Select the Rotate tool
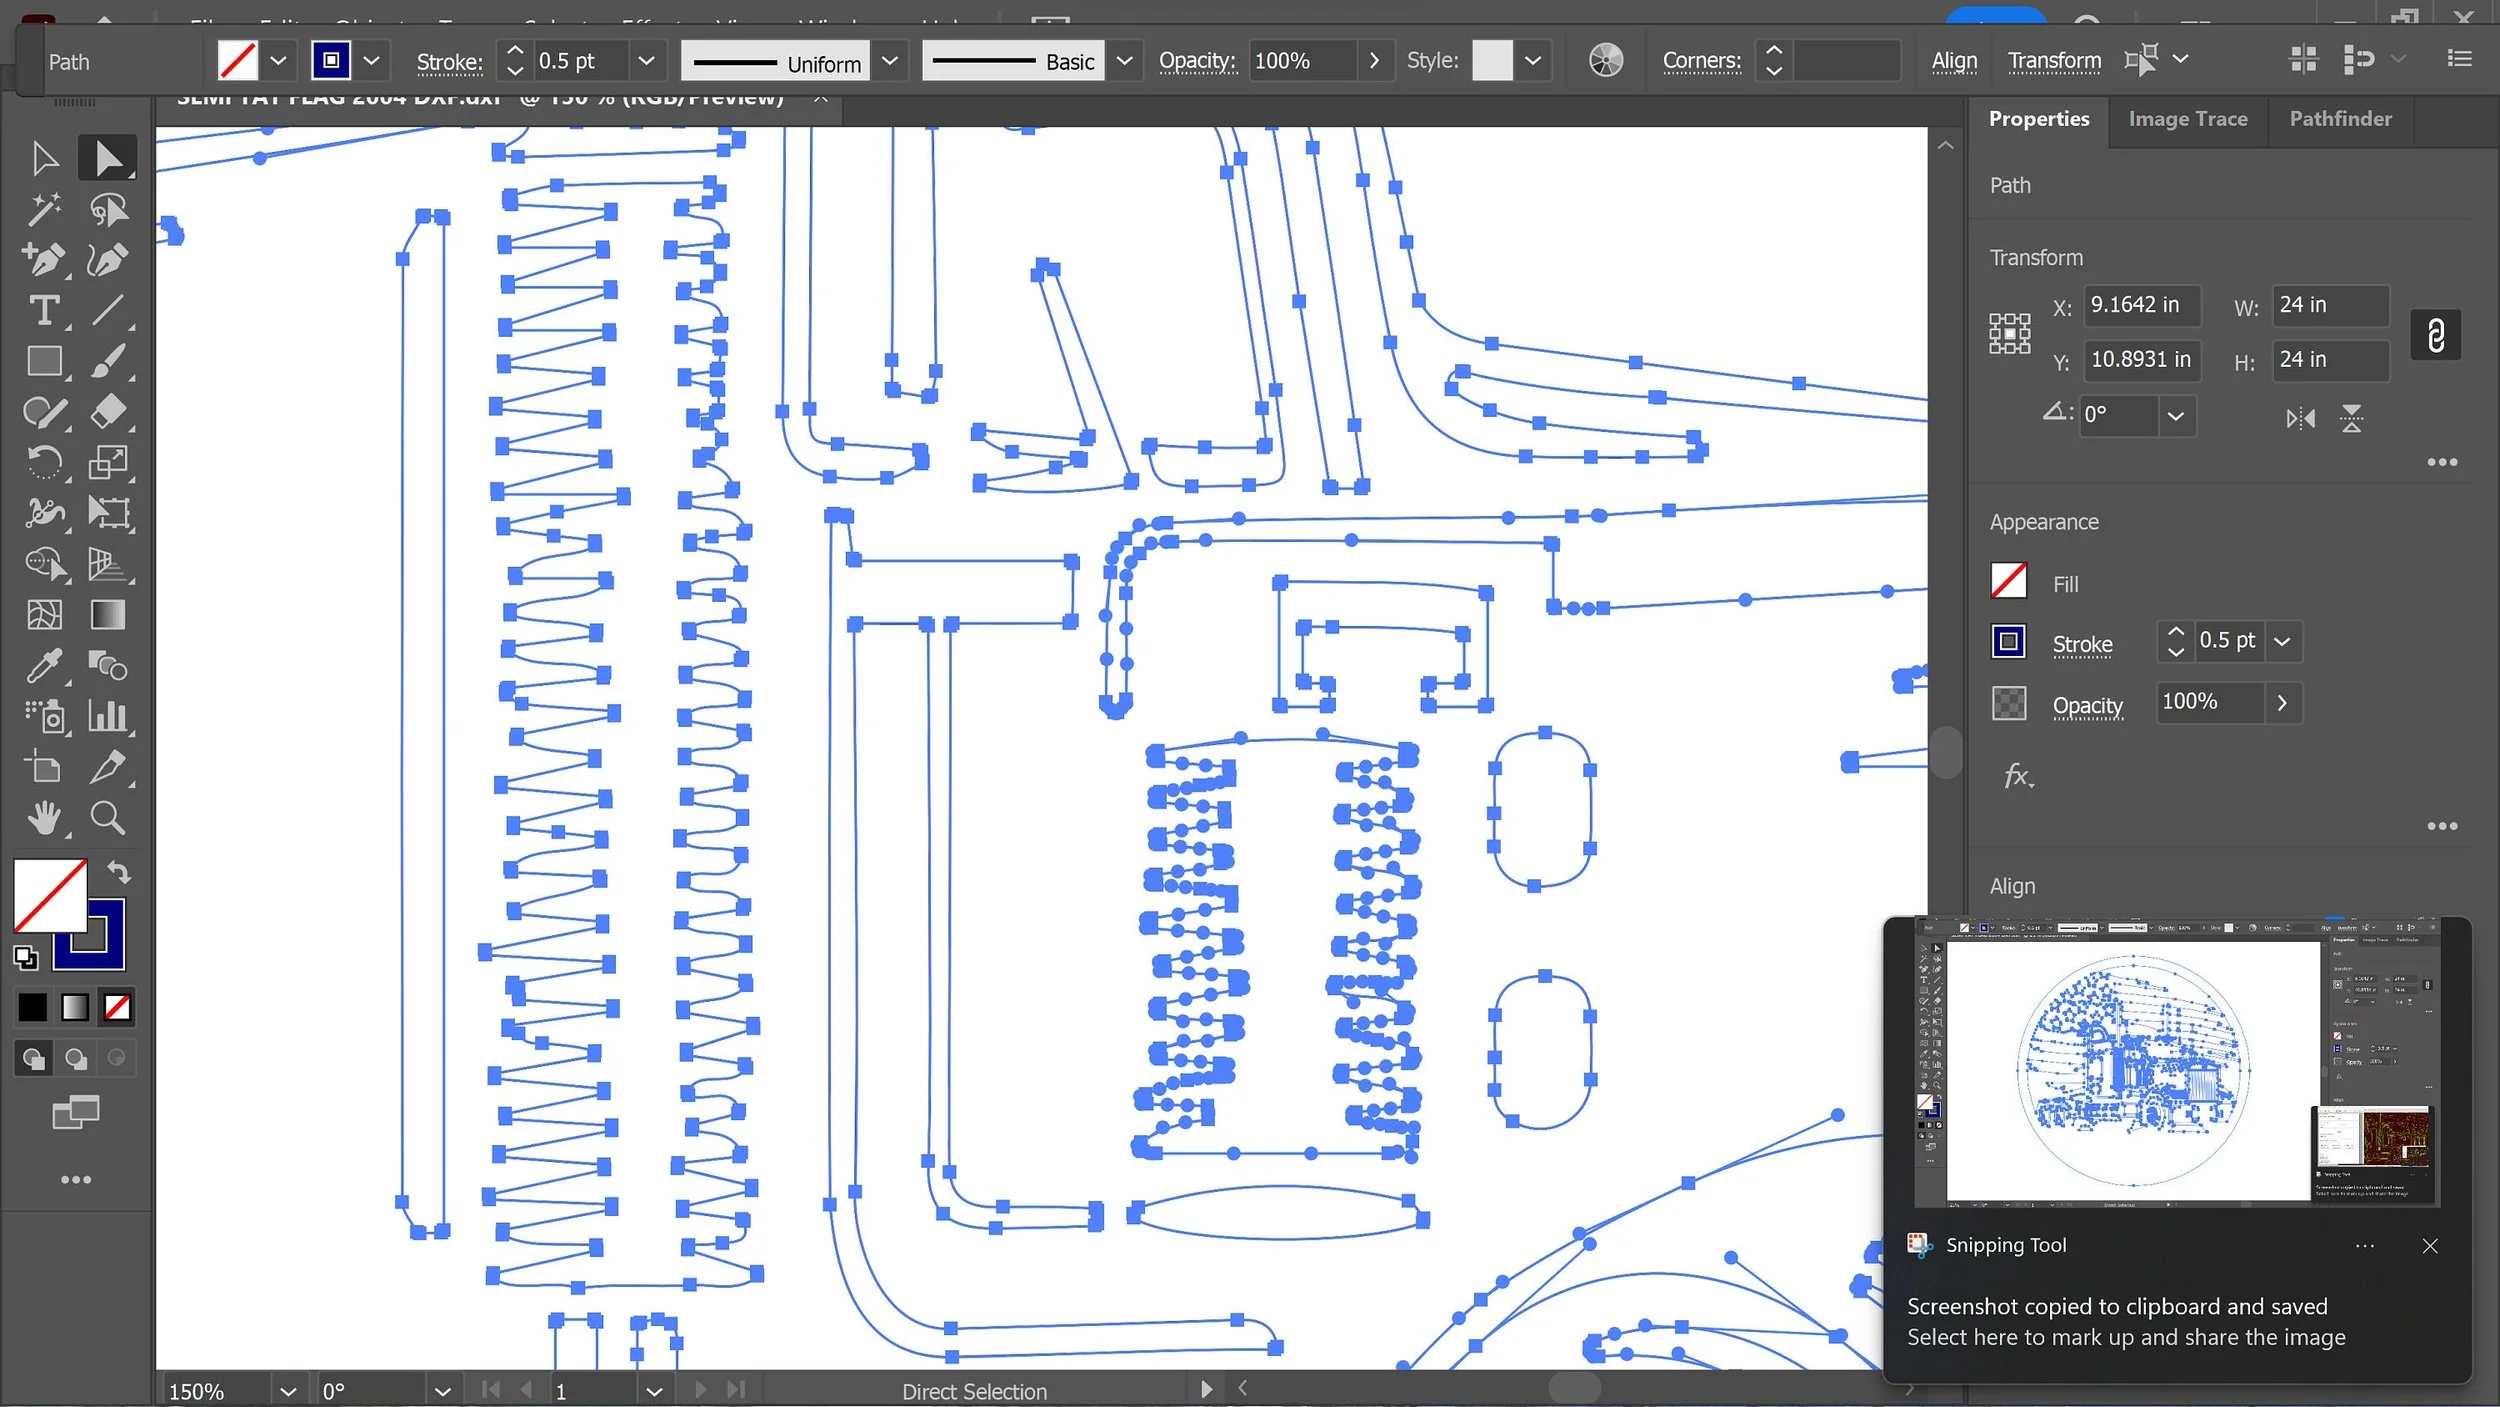Viewport: 2500px width, 1407px height. 43,462
